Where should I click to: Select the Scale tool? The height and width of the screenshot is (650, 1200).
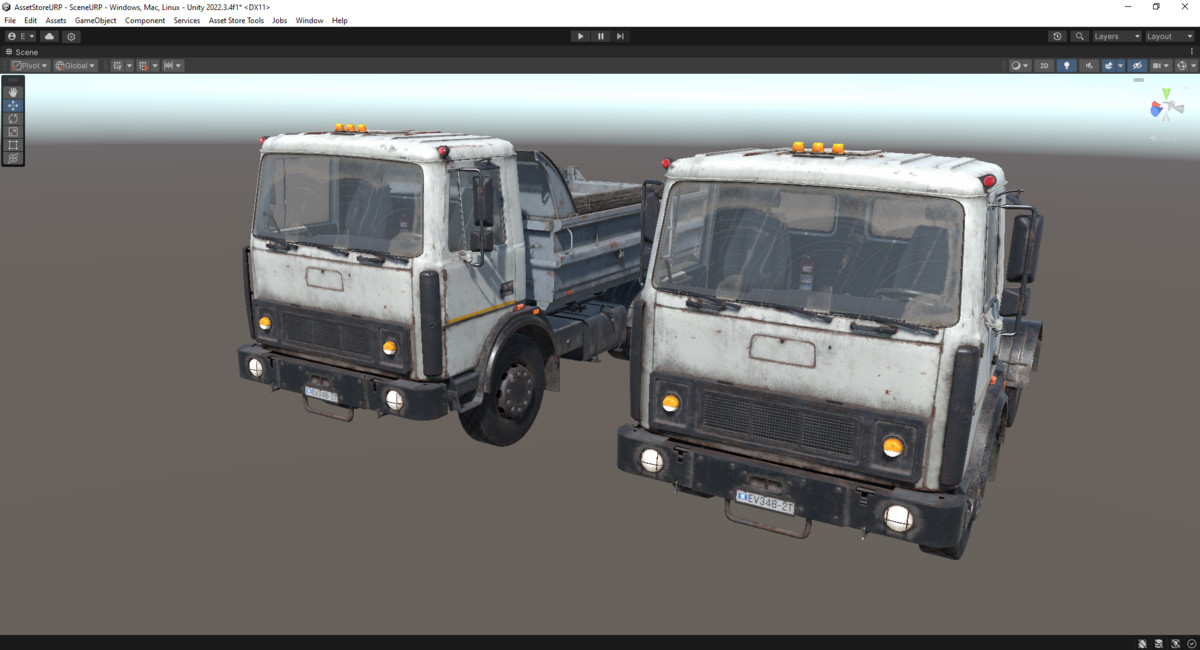[x=13, y=131]
